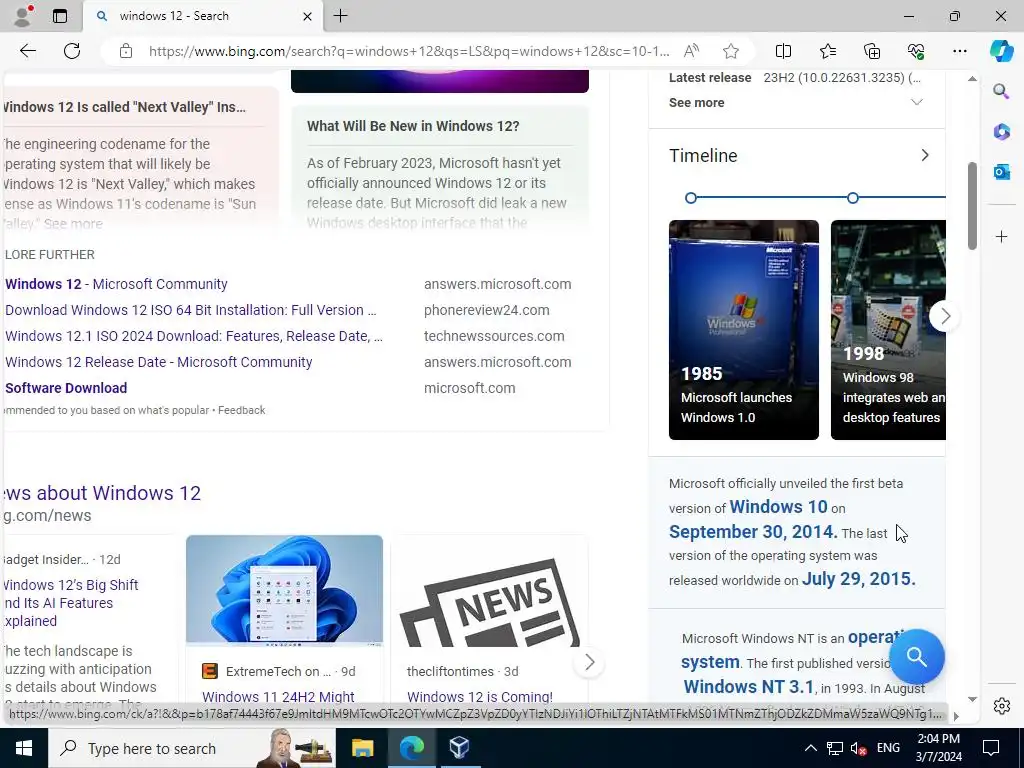The width and height of the screenshot is (1024, 768).
Task: Activate Read aloud icon in address bar
Action: click(x=691, y=51)
